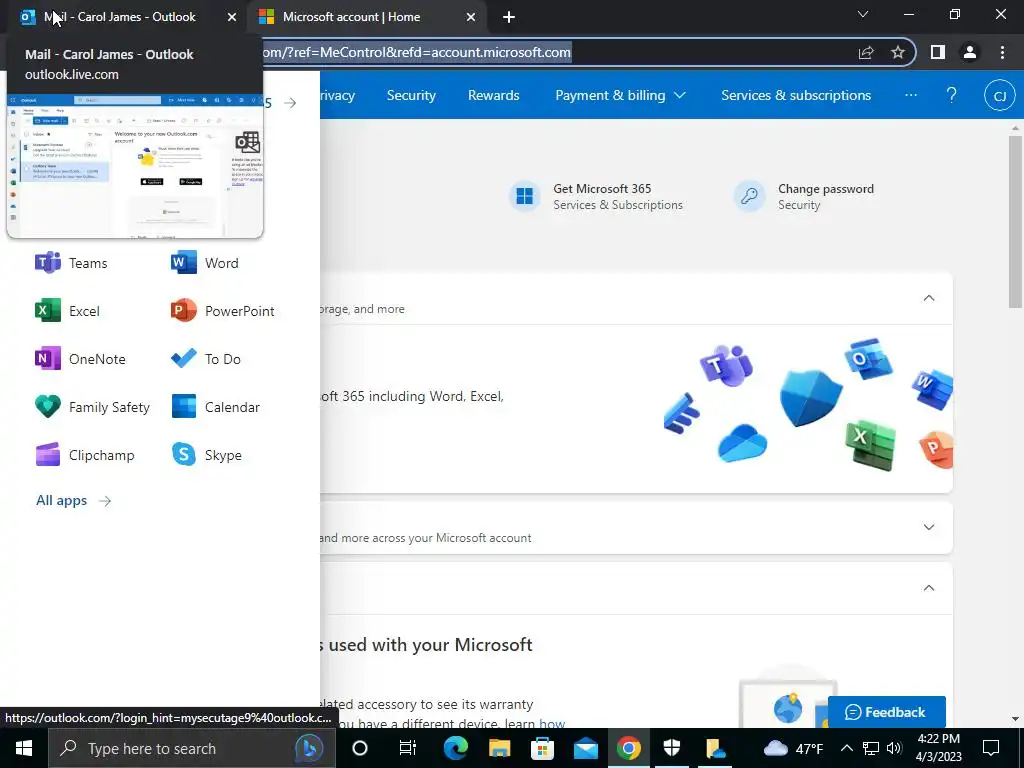This screenshot has height=768, width=1024.
Task: Click the taskbar search box
Action: [x=192, y=748]
